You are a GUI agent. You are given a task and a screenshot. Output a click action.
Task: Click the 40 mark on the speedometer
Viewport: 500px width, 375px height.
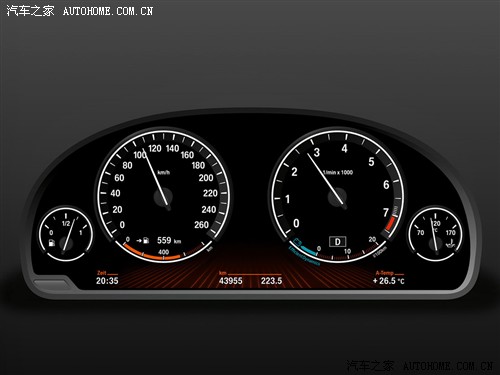[x=115, y=193]
